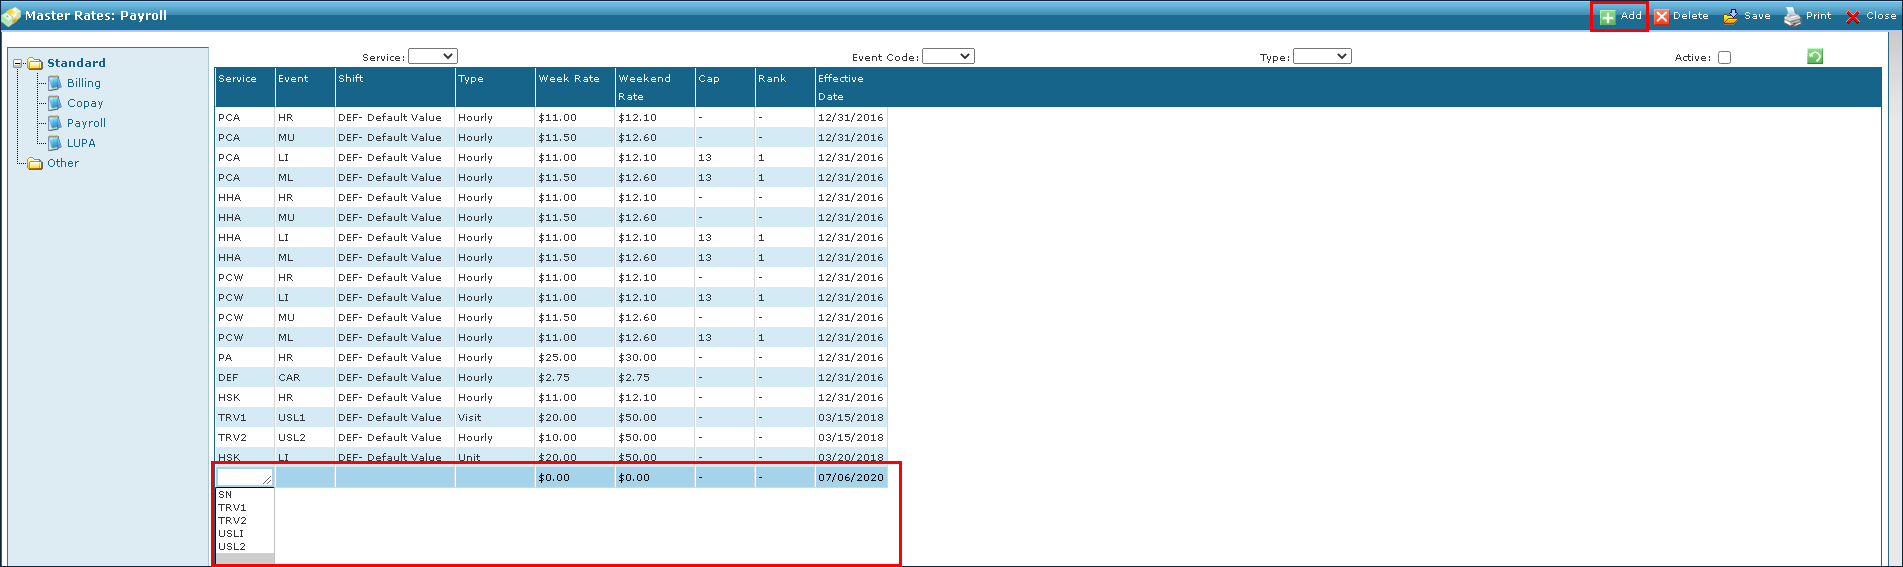Viewport: 1903px width, 567px height.
Task: Click the LUPA document icon
Action: tap(55, 143)
